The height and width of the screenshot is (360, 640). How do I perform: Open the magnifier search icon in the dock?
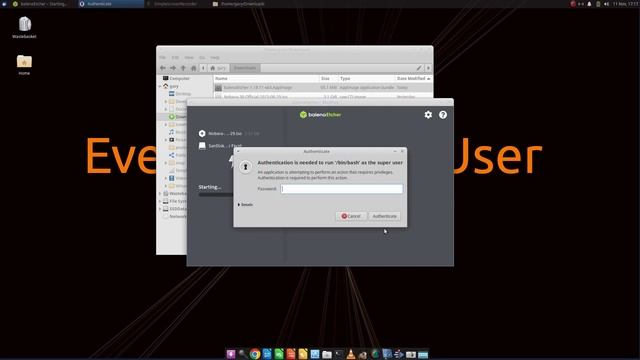242,354
